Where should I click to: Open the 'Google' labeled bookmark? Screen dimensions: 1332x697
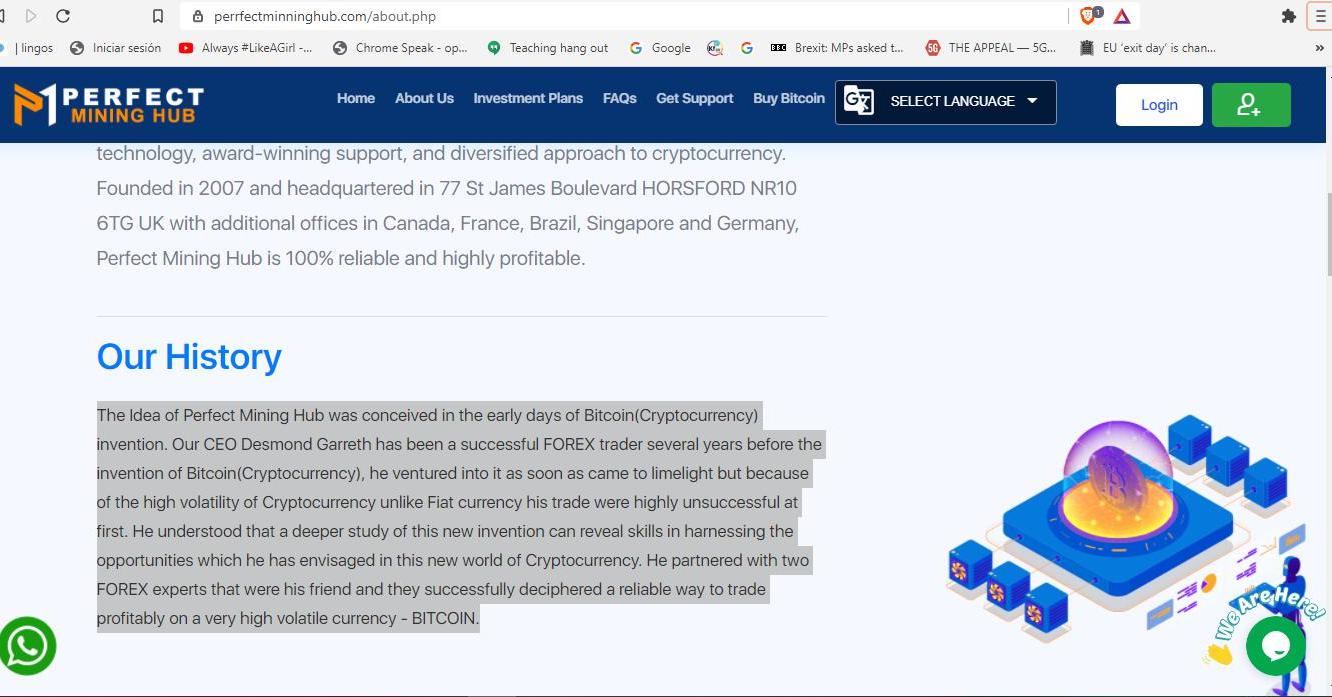coord(660,47)
